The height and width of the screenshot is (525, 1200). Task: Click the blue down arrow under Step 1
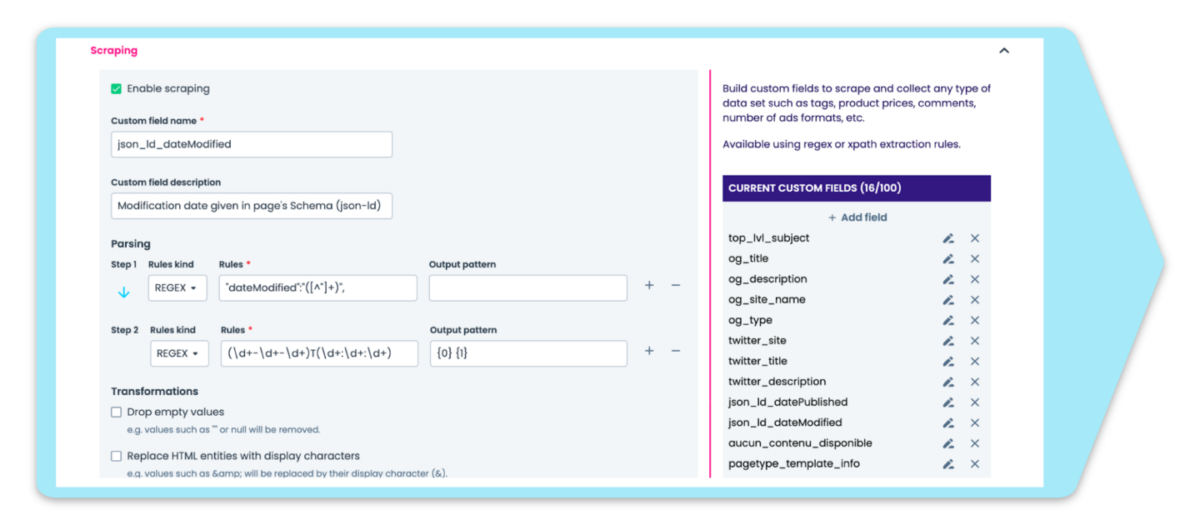(124, 292)
